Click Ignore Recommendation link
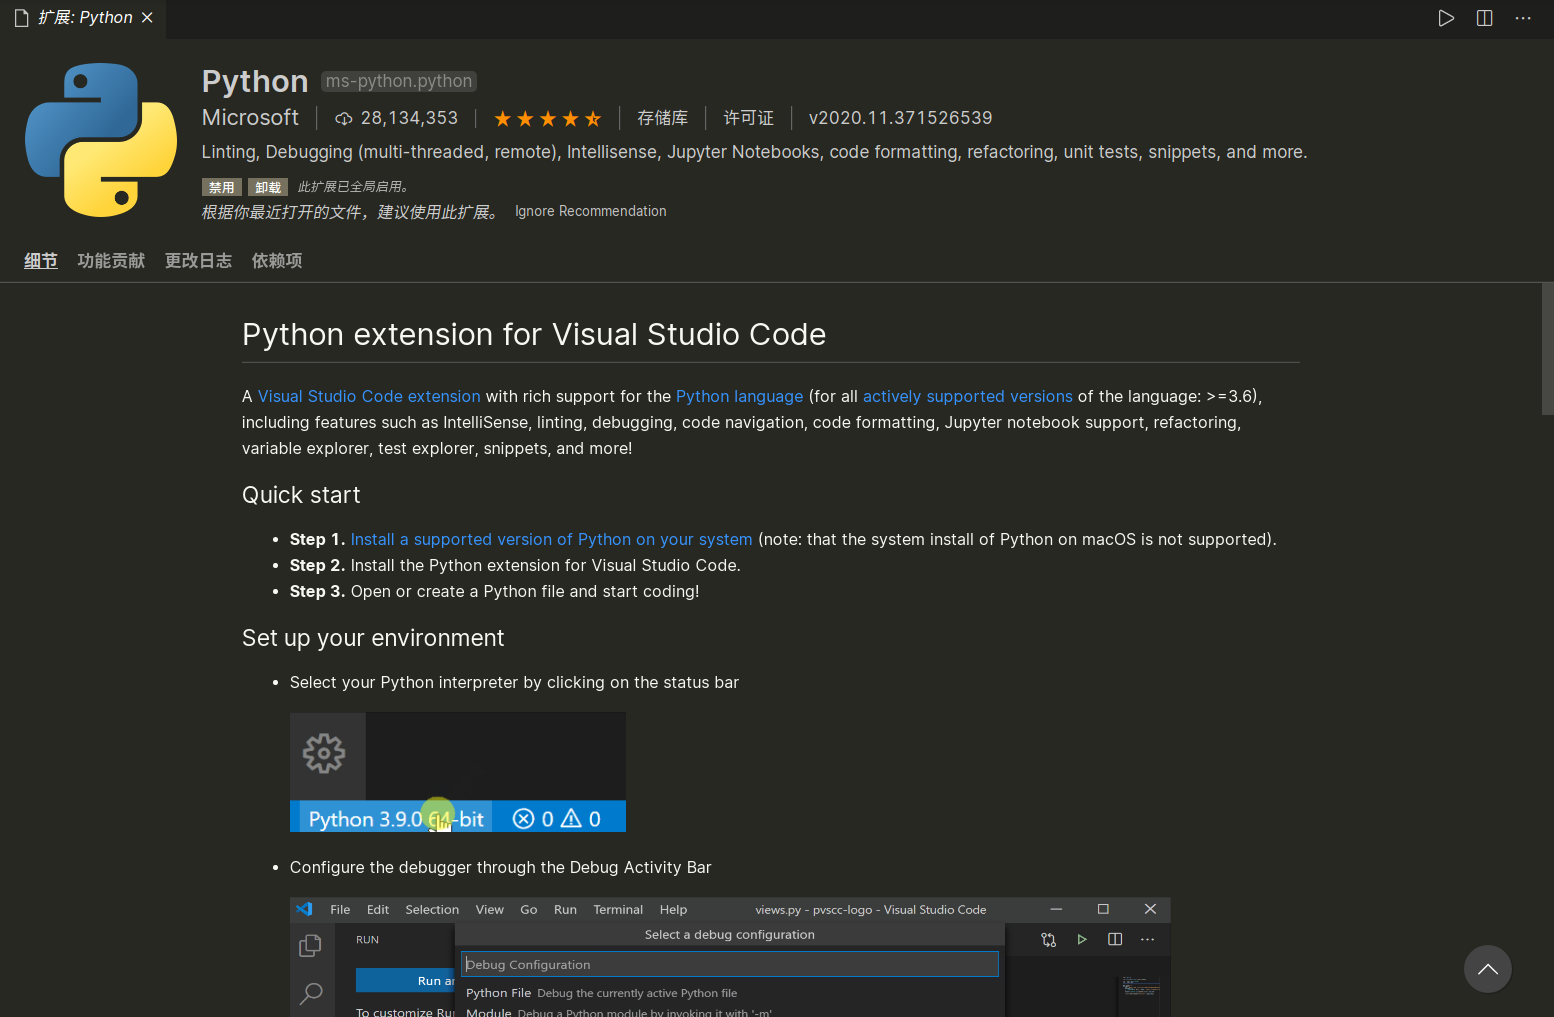 coord(590,211)
